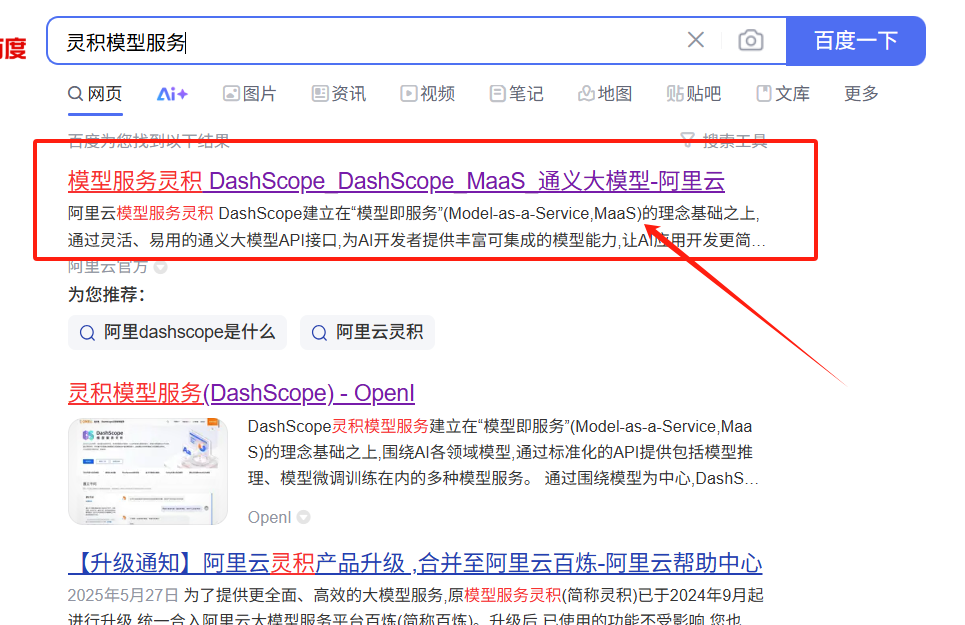
Task: Click the DashScope OpenI result thumbnail
Action: coord(148,471)
